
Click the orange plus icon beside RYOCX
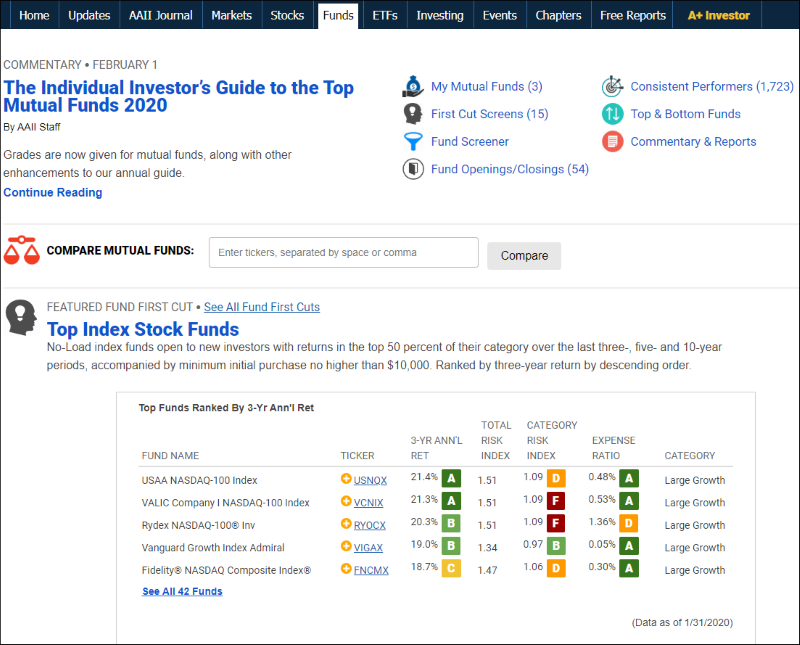(x=346, y=524)
